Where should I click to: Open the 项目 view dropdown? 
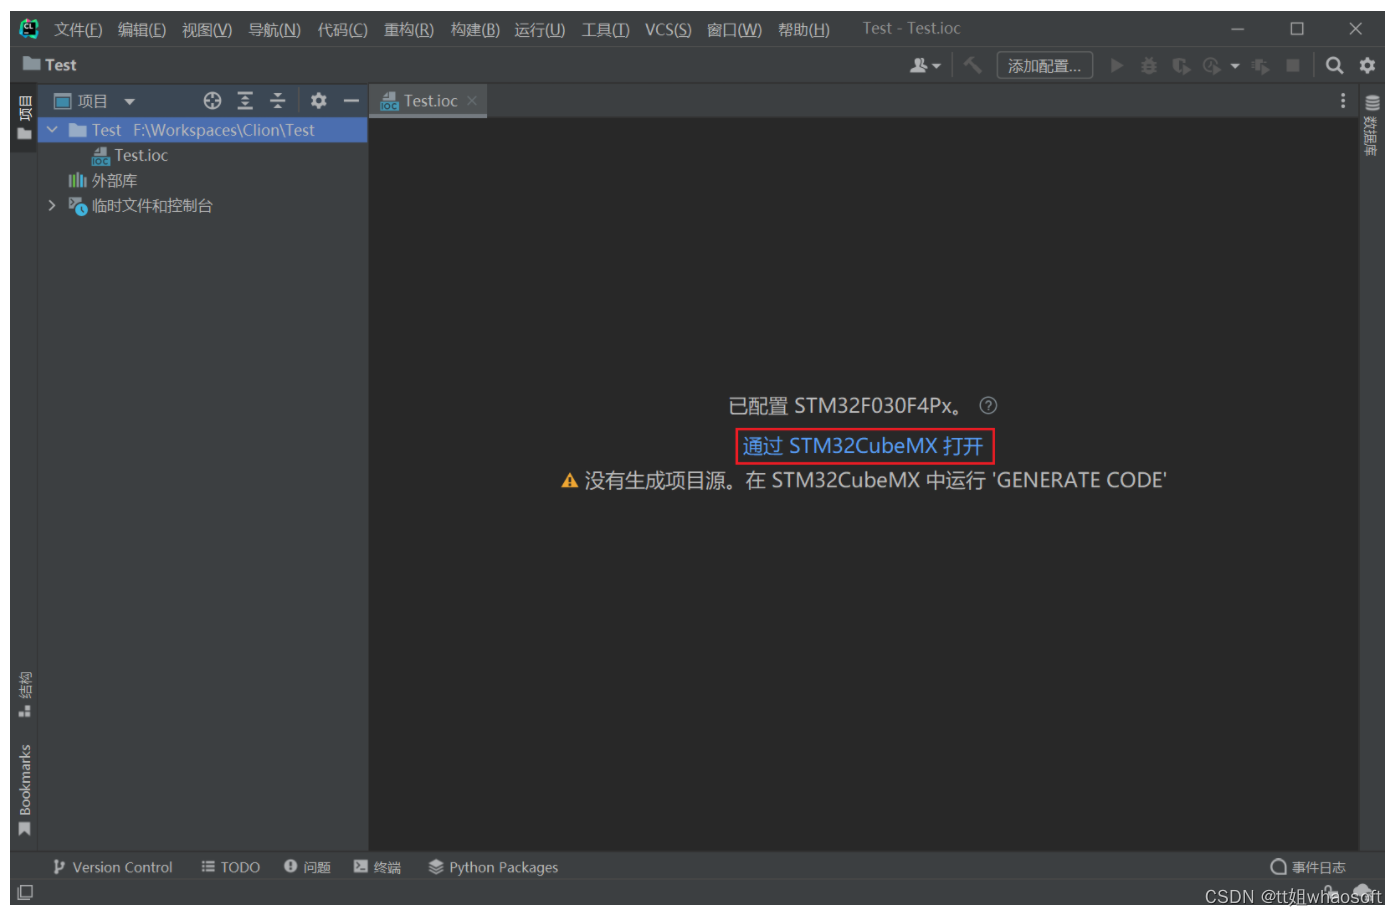point(94,101)
